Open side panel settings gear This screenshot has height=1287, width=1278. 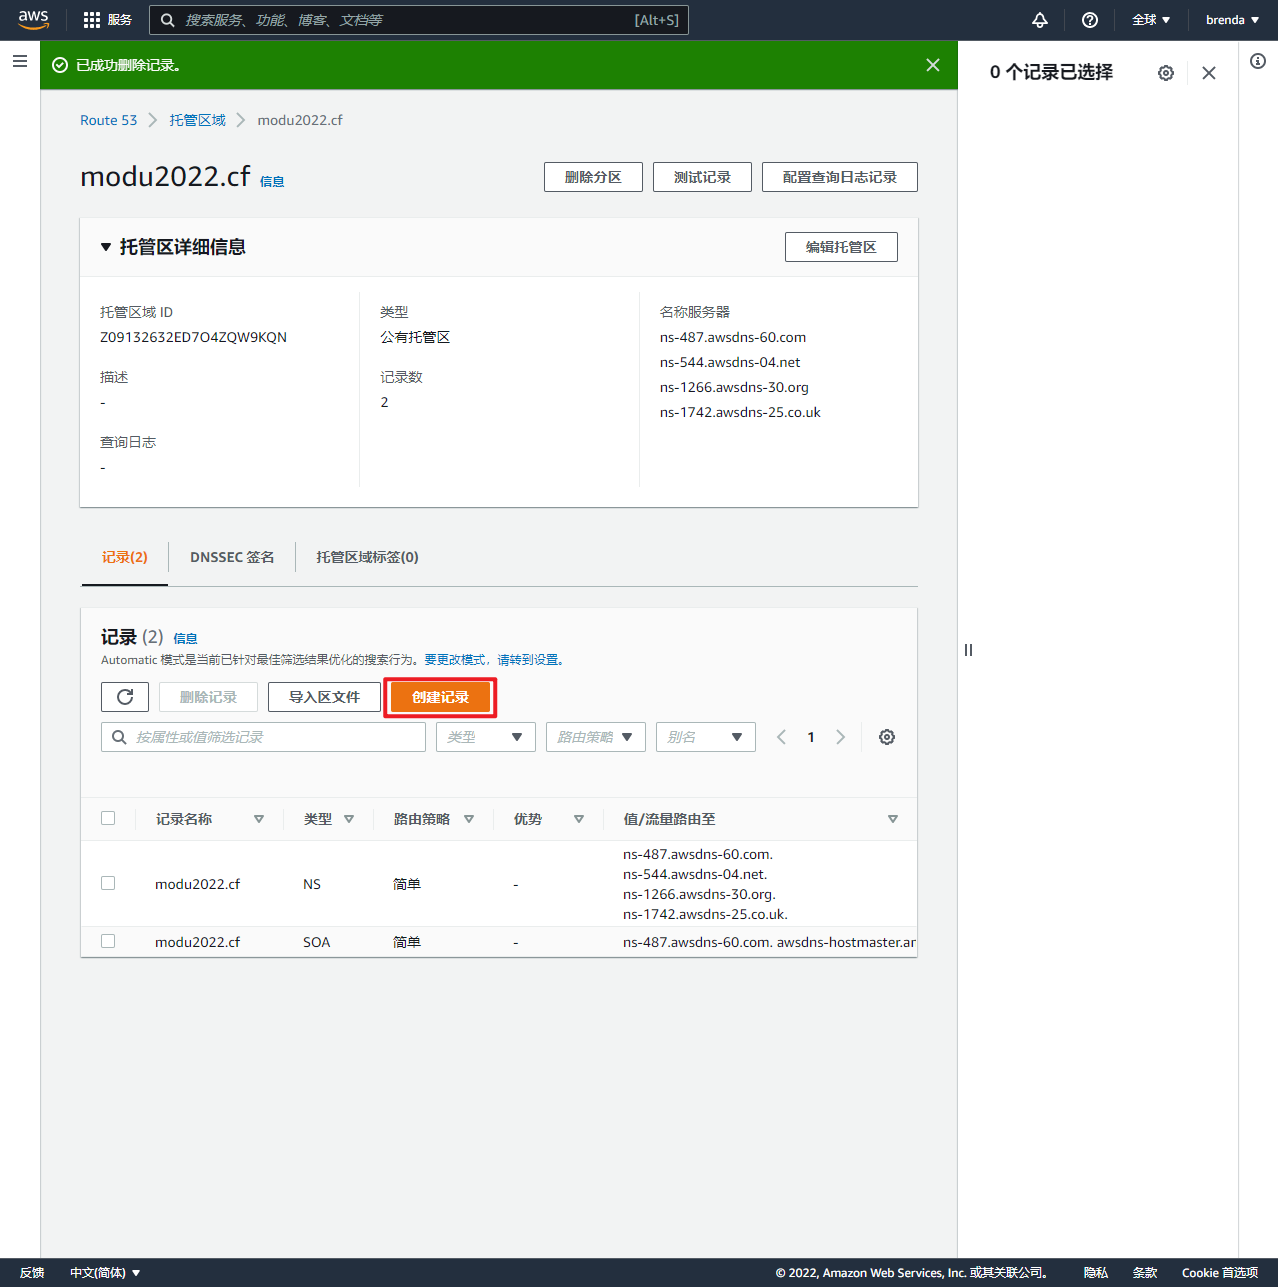coord(1166,73)
